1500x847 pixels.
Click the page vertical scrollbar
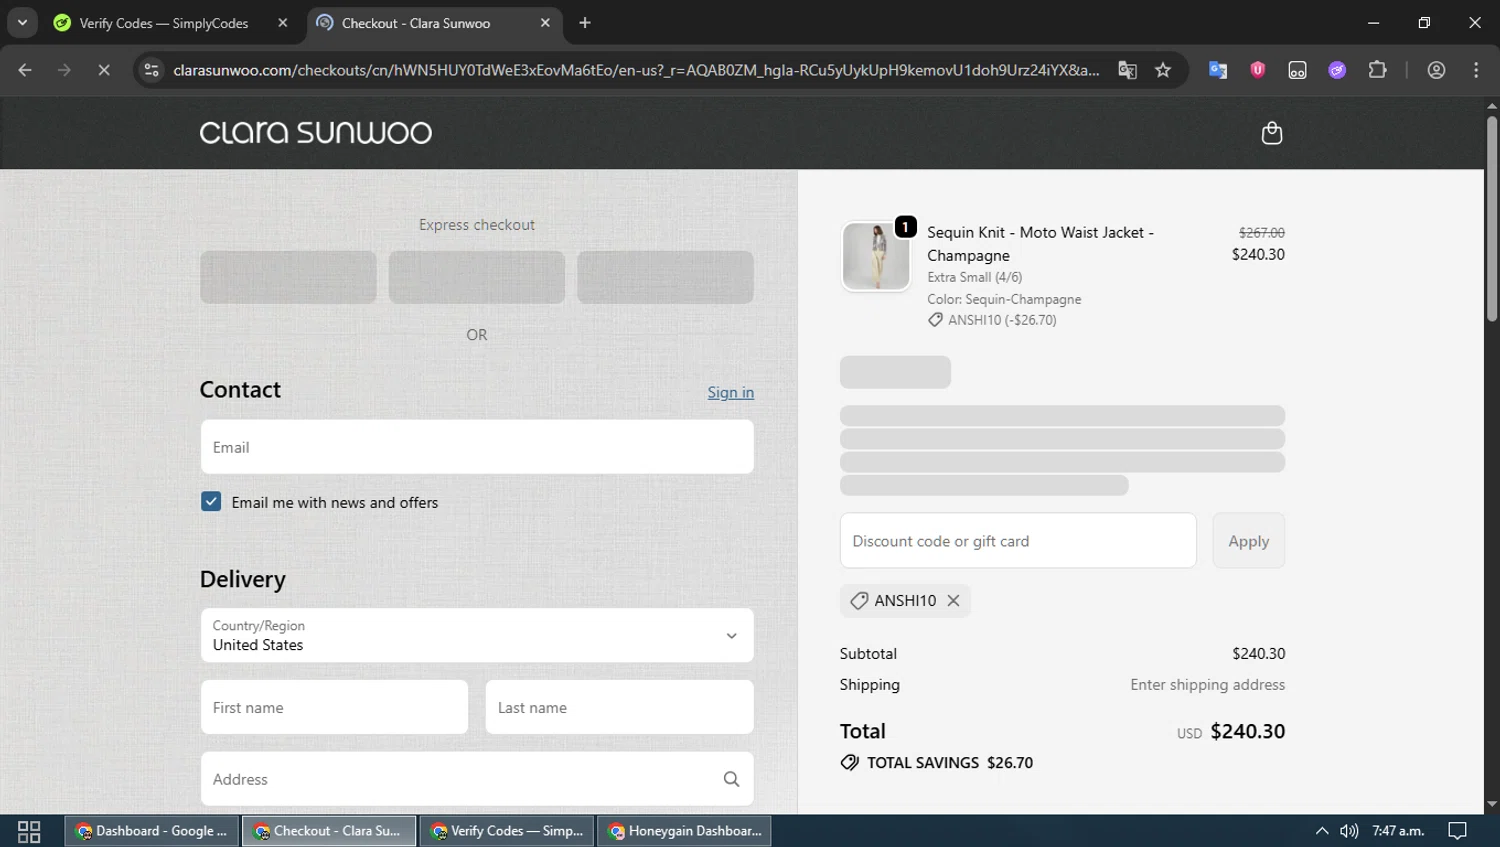[1491, 218]
